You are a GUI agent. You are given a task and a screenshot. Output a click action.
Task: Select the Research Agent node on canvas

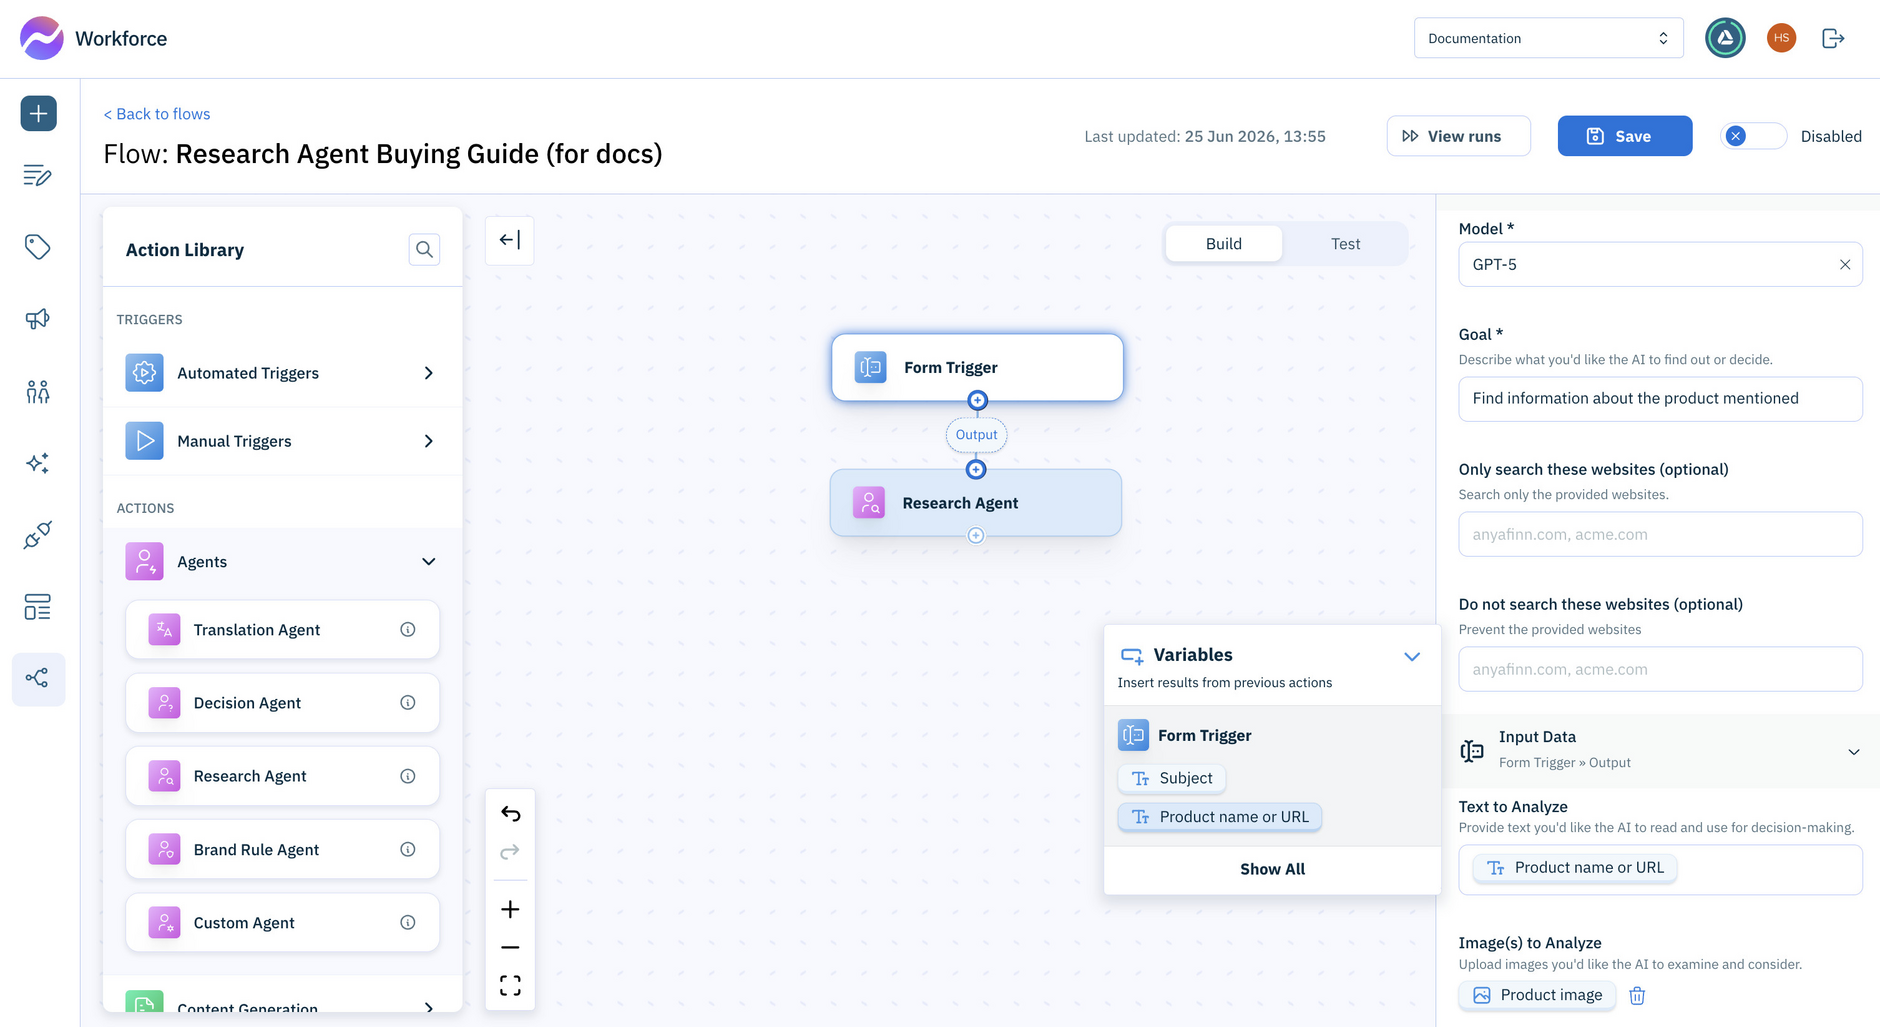(x=976, y=503)
